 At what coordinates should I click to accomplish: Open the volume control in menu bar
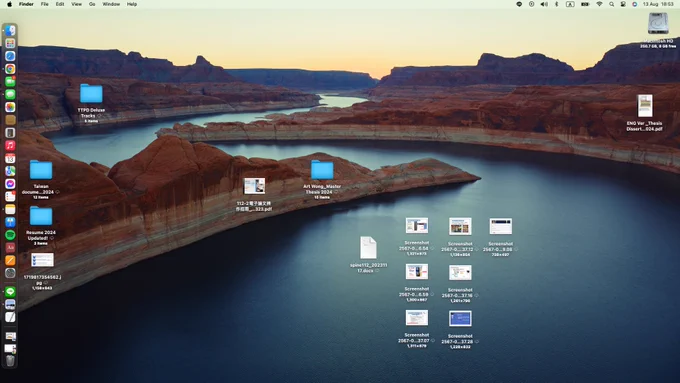[x=544, y=4]
